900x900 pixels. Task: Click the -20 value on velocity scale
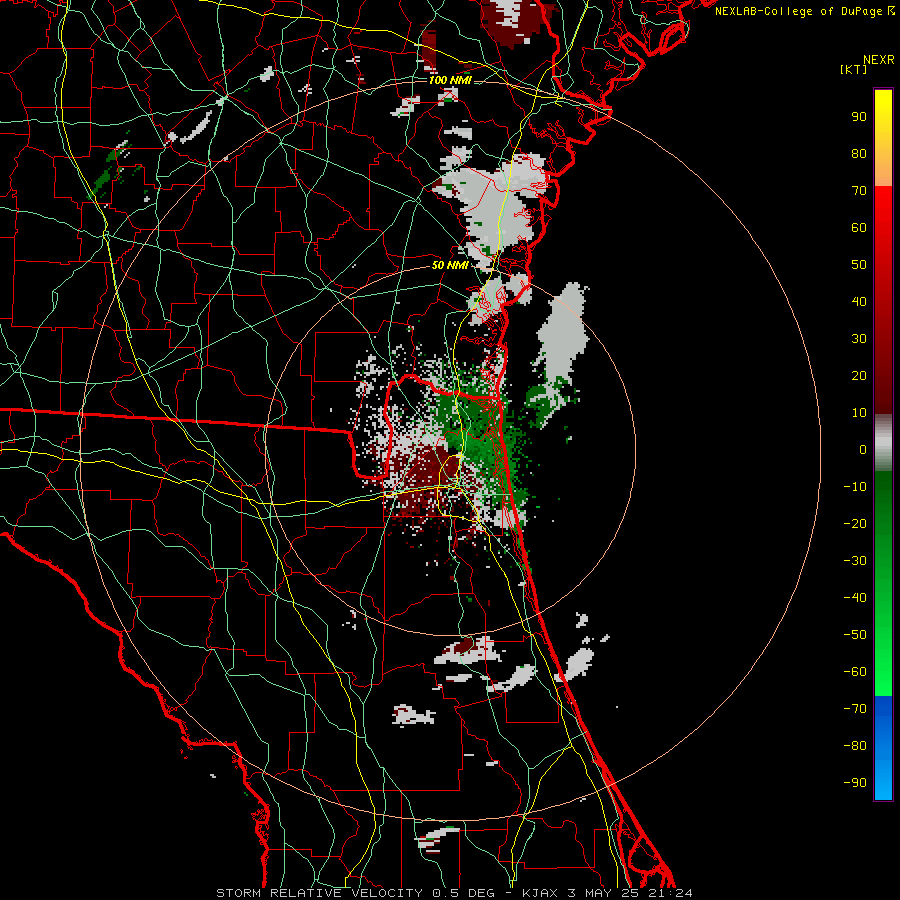click(855, 524)
